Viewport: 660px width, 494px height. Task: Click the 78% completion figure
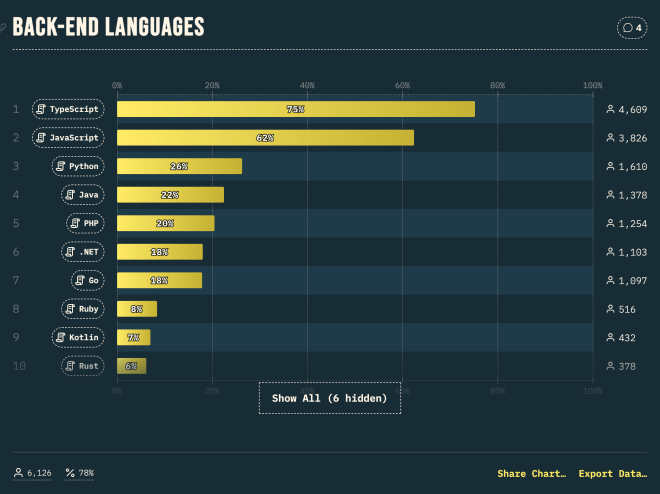(x=80, y=473)
